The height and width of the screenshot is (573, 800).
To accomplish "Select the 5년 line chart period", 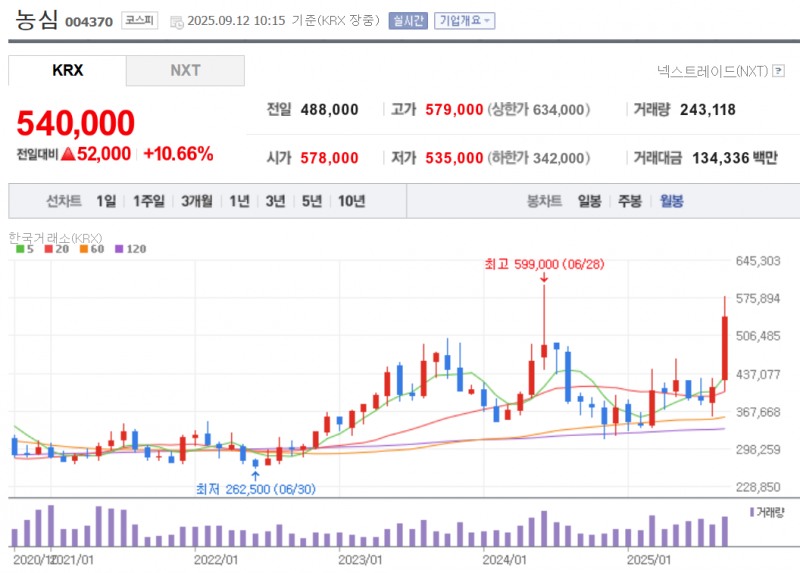I will pos(312,201).
